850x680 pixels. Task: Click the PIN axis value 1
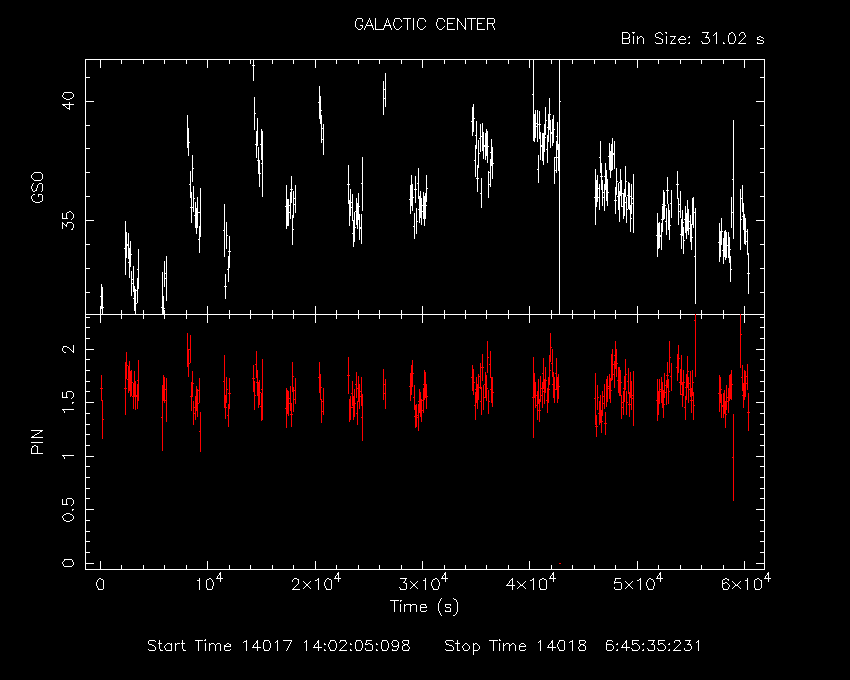click(x=68, y=456)
